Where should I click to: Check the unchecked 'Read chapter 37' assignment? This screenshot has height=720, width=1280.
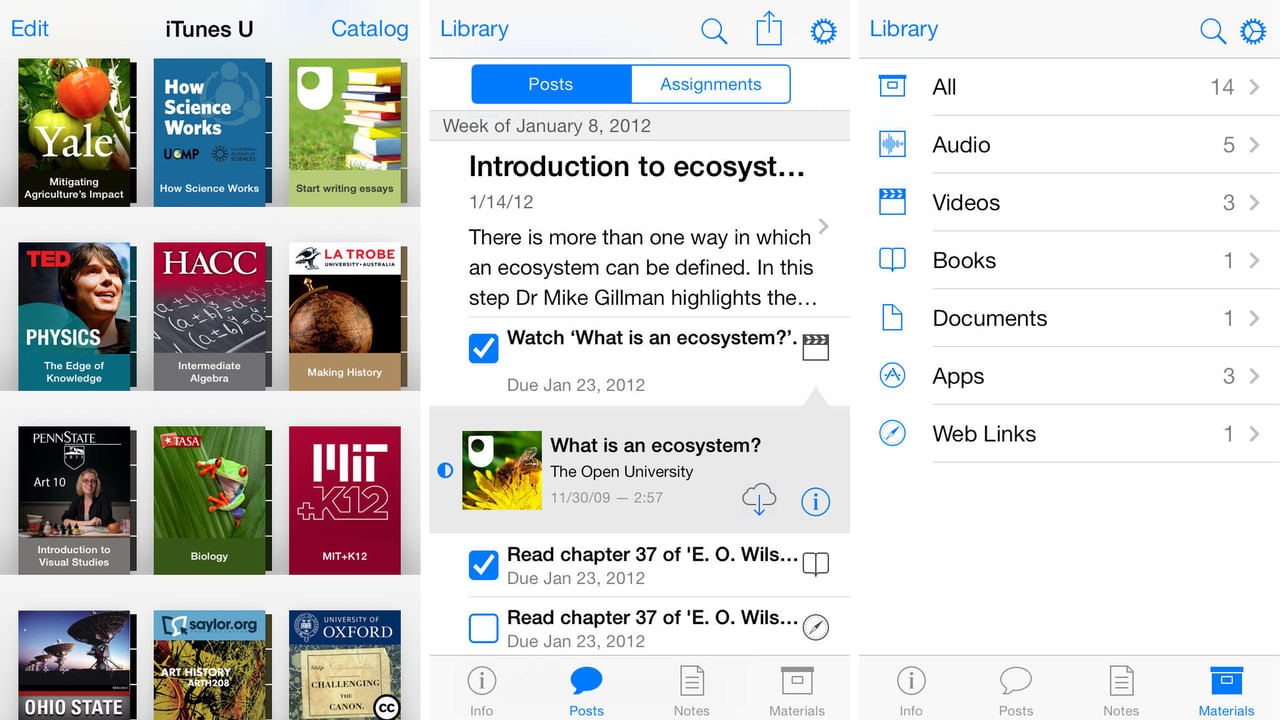483,627
